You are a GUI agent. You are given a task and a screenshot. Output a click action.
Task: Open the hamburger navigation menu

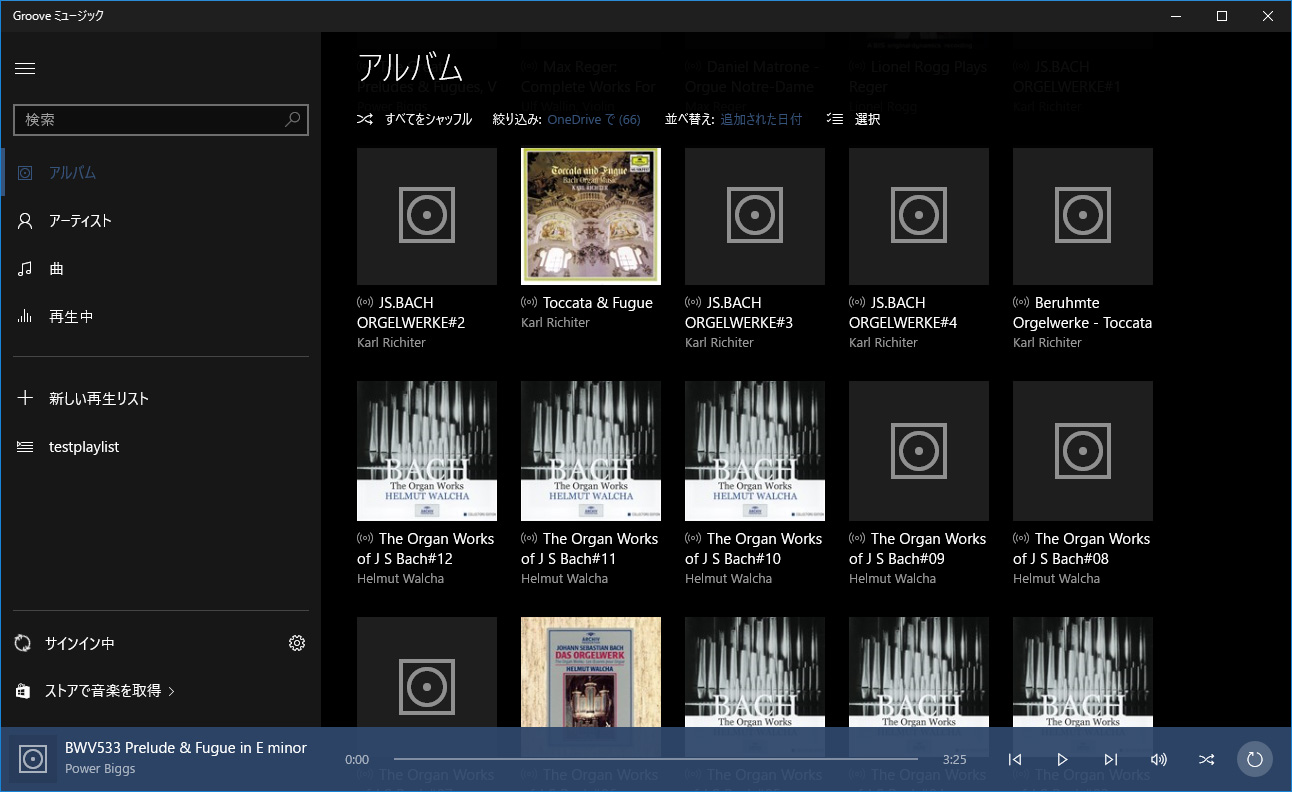click(25, 68)
